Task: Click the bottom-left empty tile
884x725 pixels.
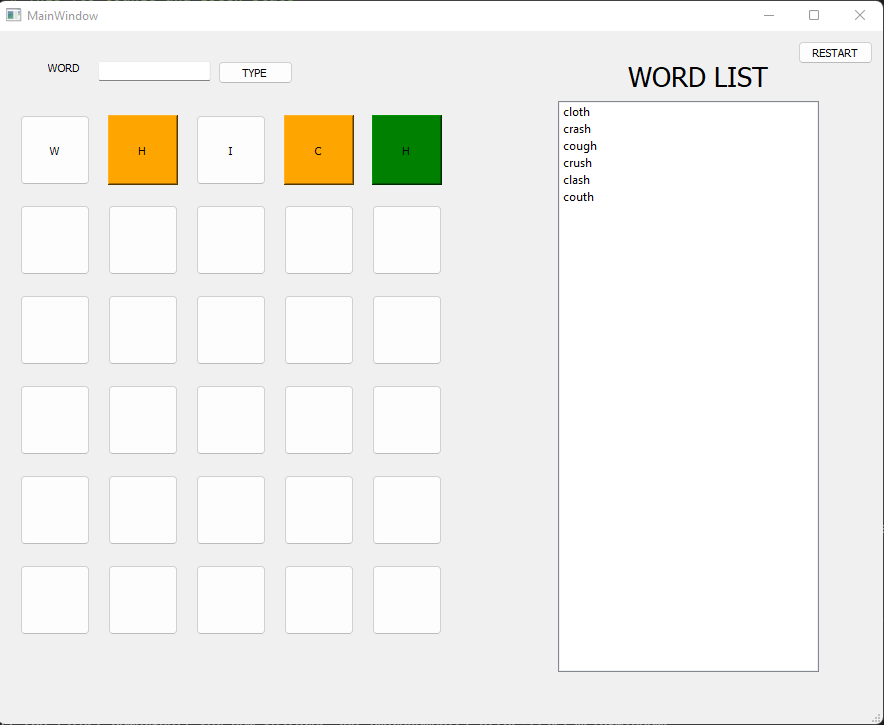Action: tap(54, 600)
